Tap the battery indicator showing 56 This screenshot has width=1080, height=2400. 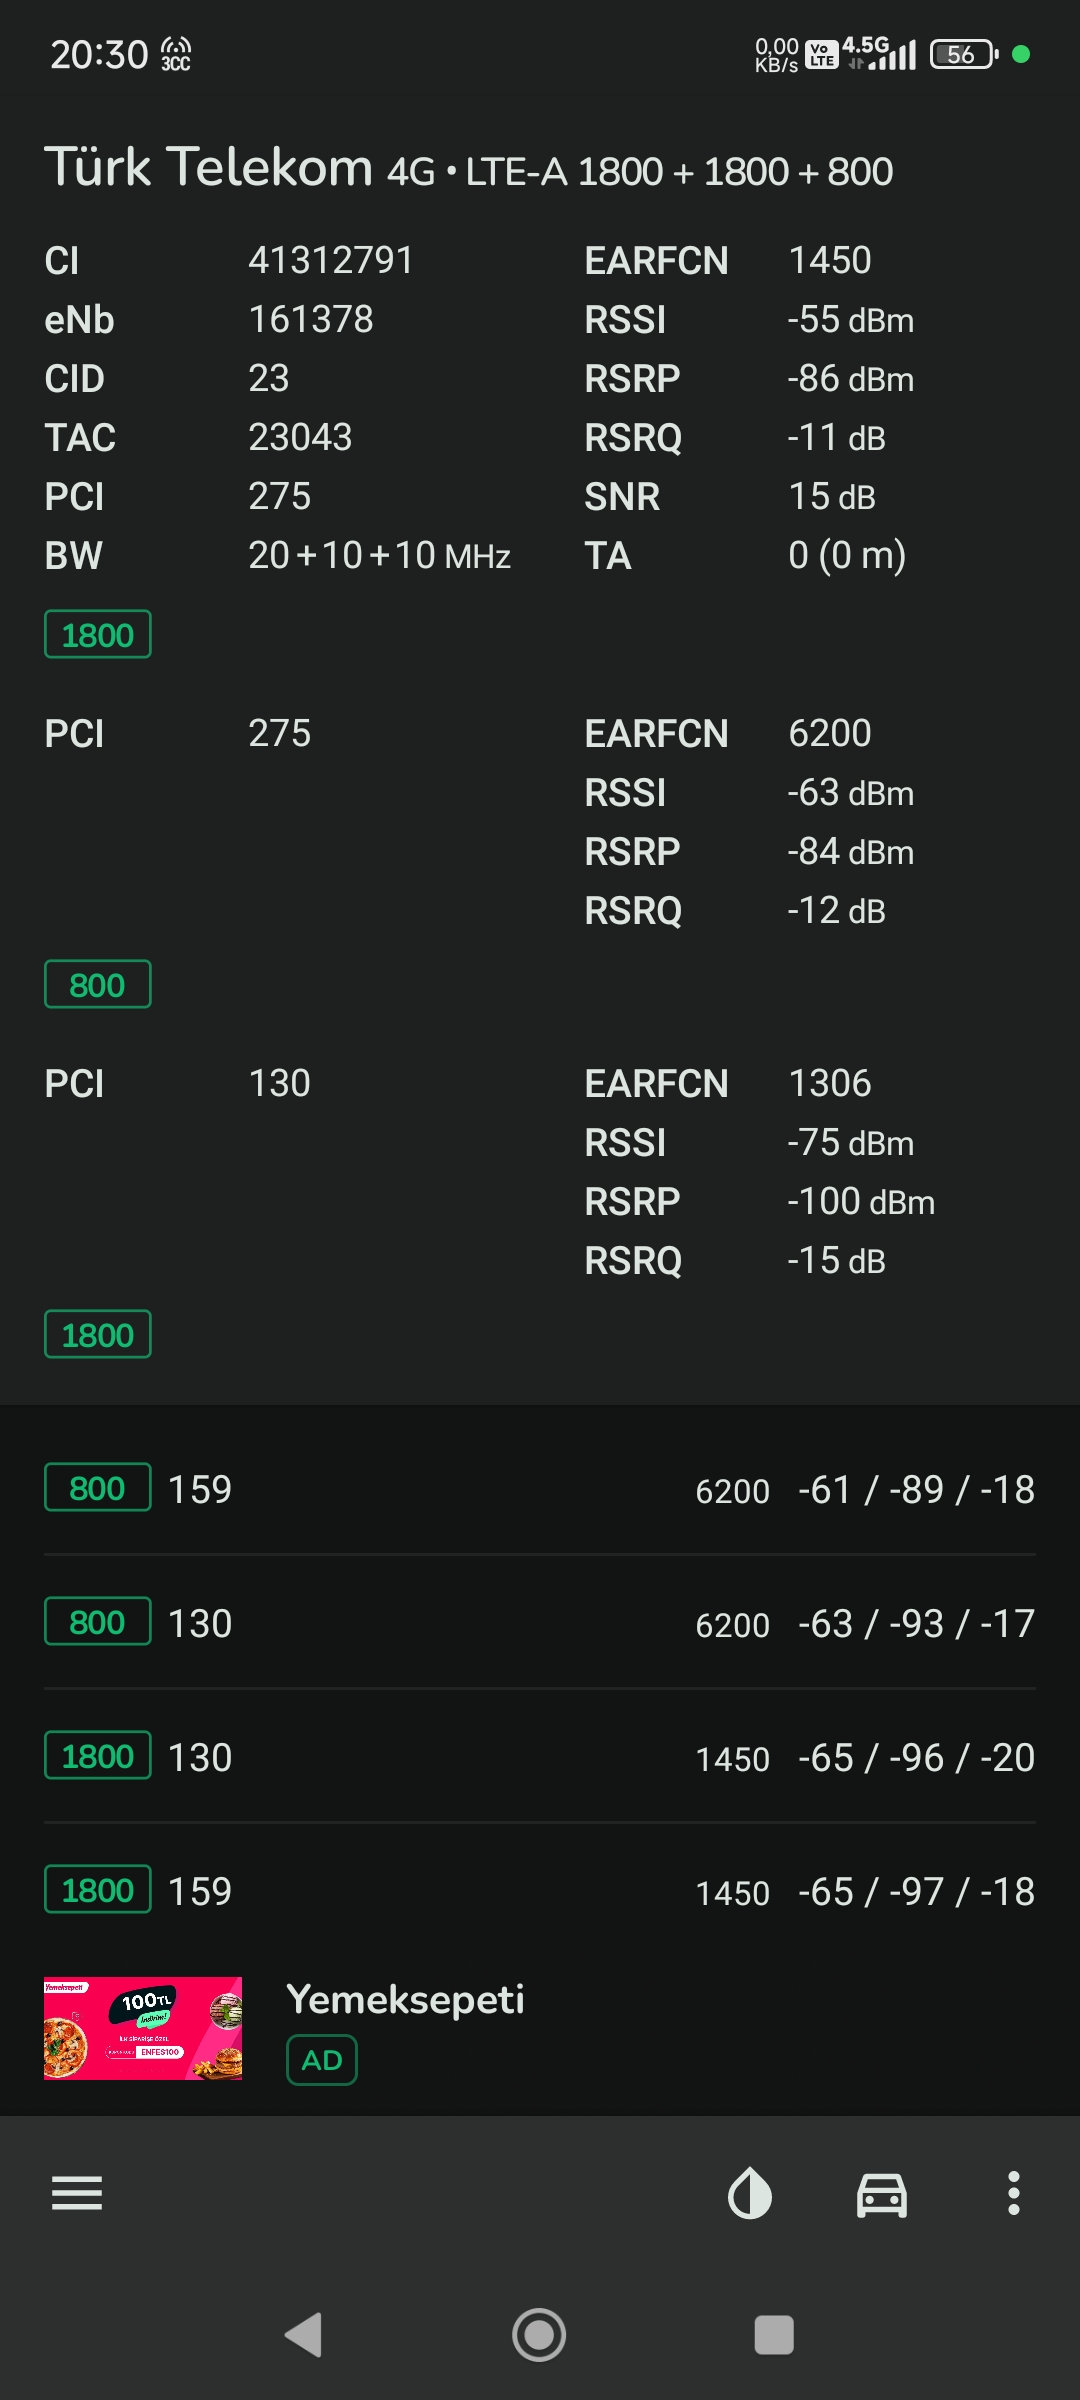[964, 54]
